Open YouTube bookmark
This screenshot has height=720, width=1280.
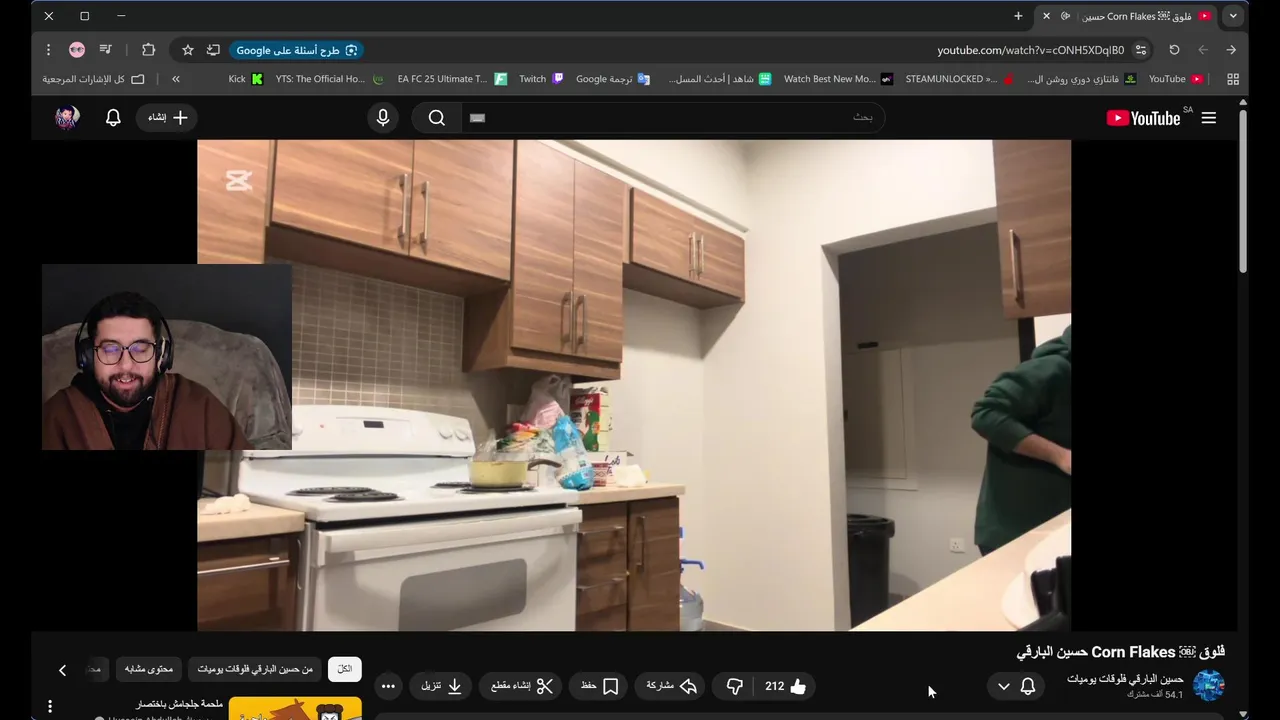click(1176, 79)
